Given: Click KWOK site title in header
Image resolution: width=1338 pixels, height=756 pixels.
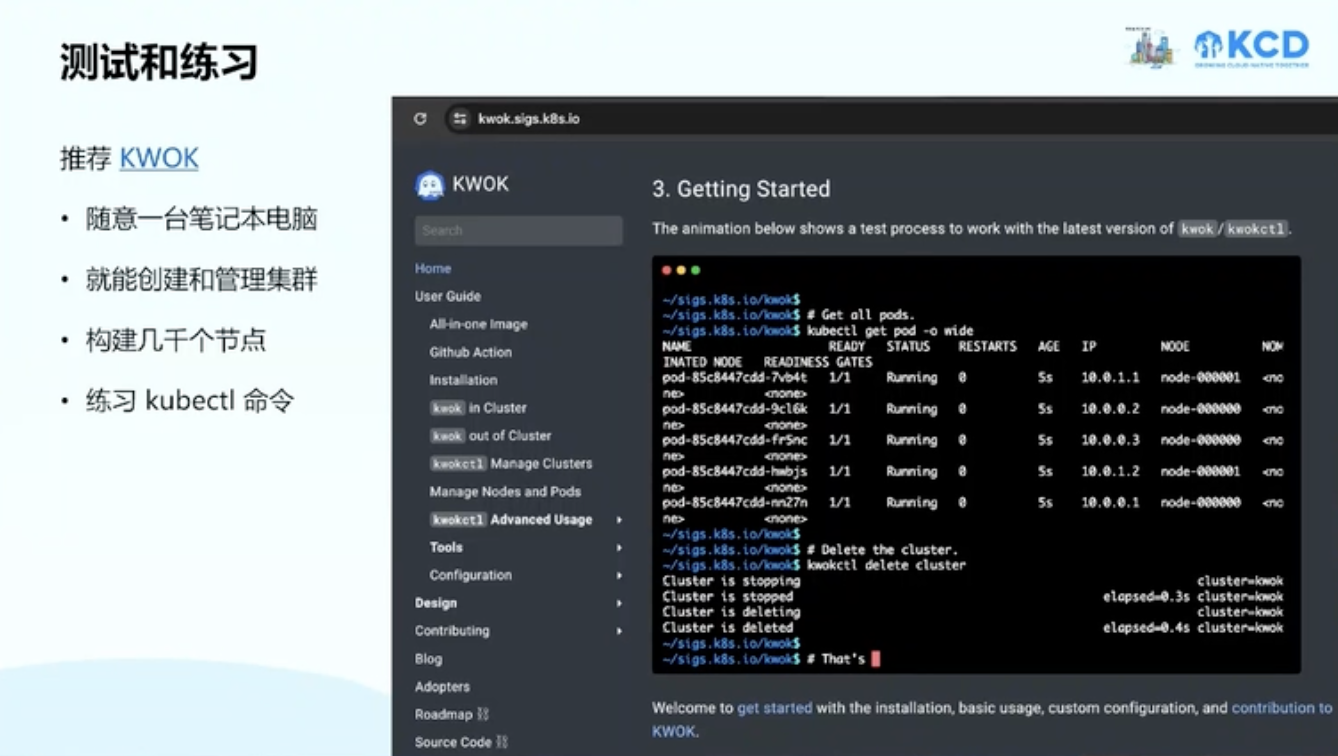Looking at the screenshot, I should 480,185.
